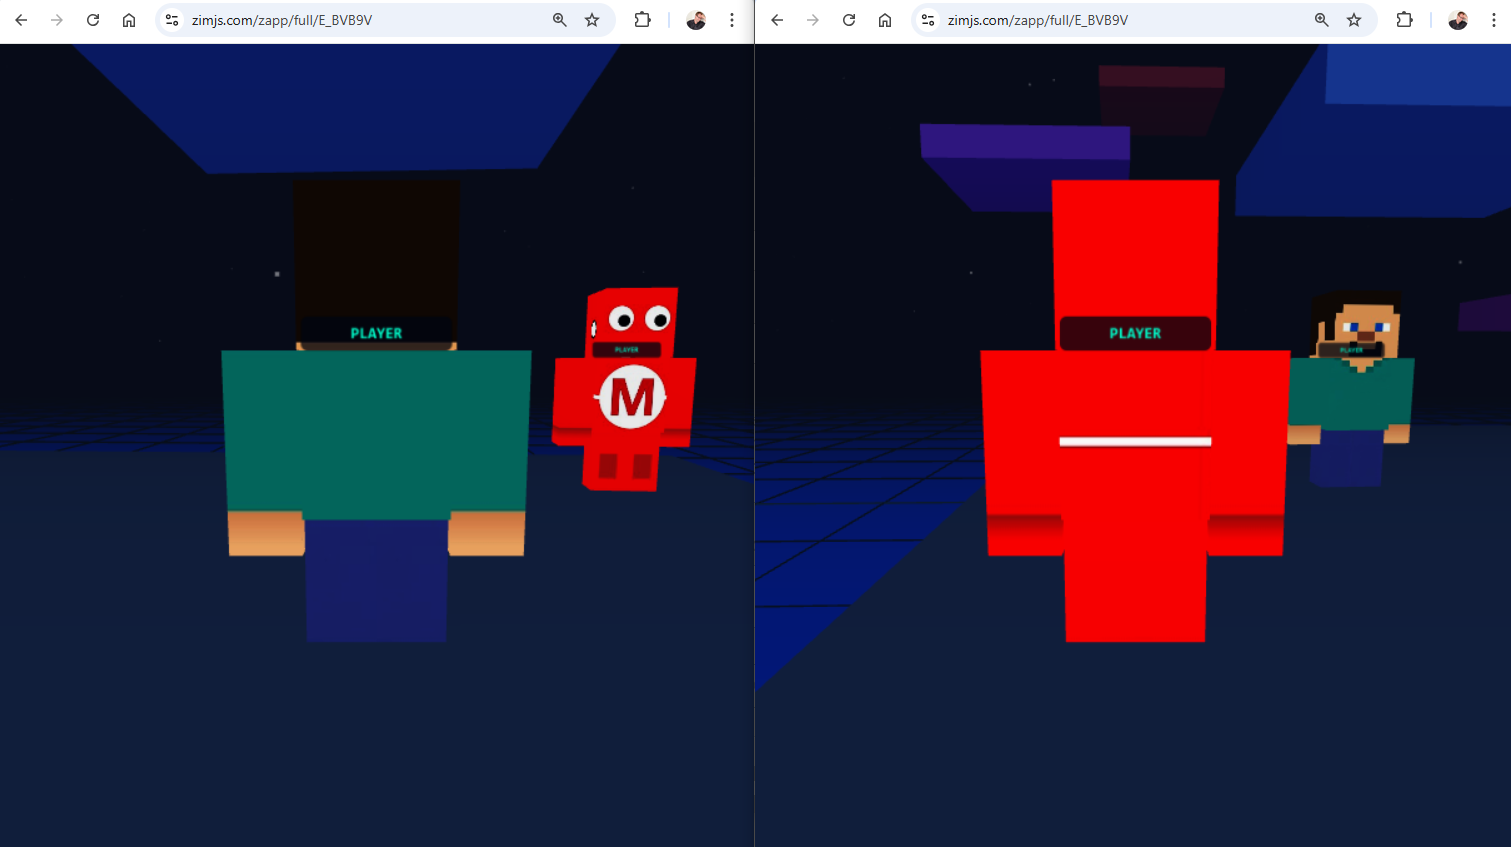Click the right window's zimjs.com URL field
This screenshot has width=1511, height=847.
click(1120, 20)
